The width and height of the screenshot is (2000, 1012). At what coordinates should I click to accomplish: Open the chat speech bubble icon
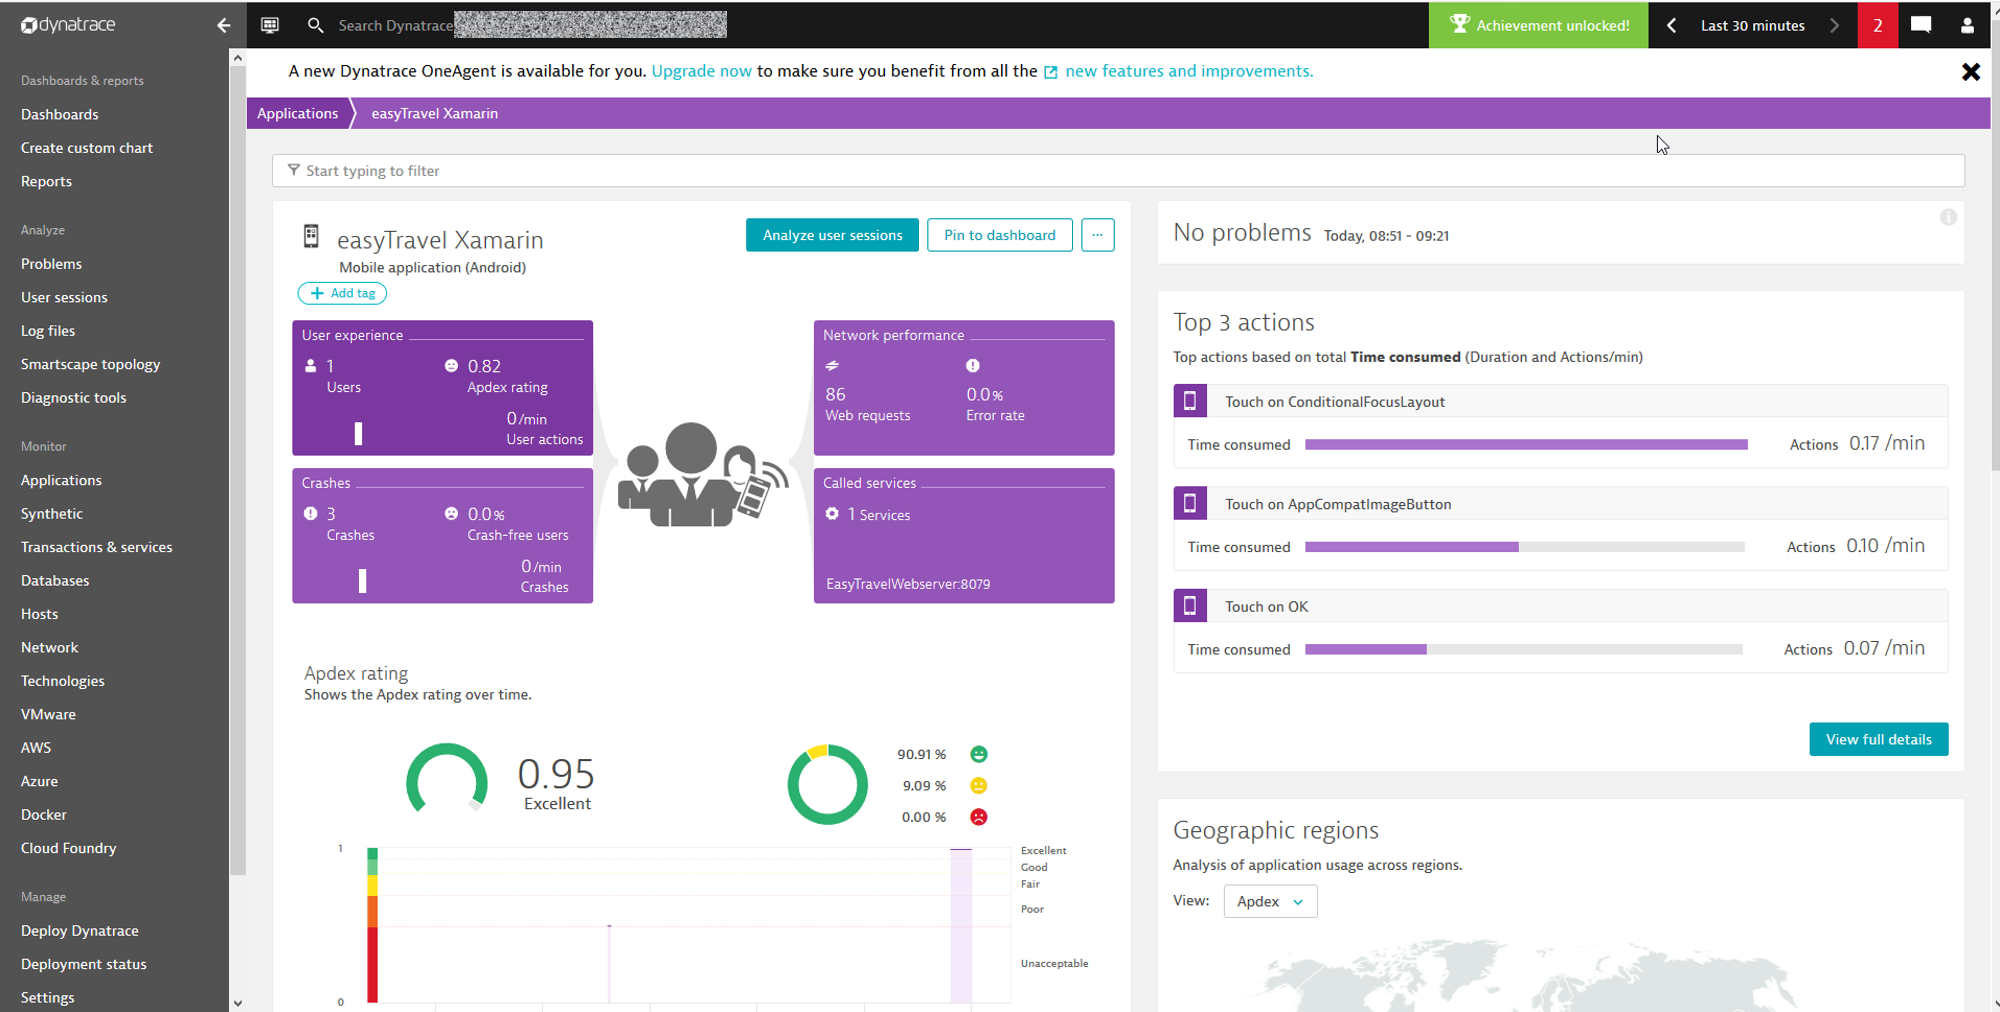(1921, 25)
